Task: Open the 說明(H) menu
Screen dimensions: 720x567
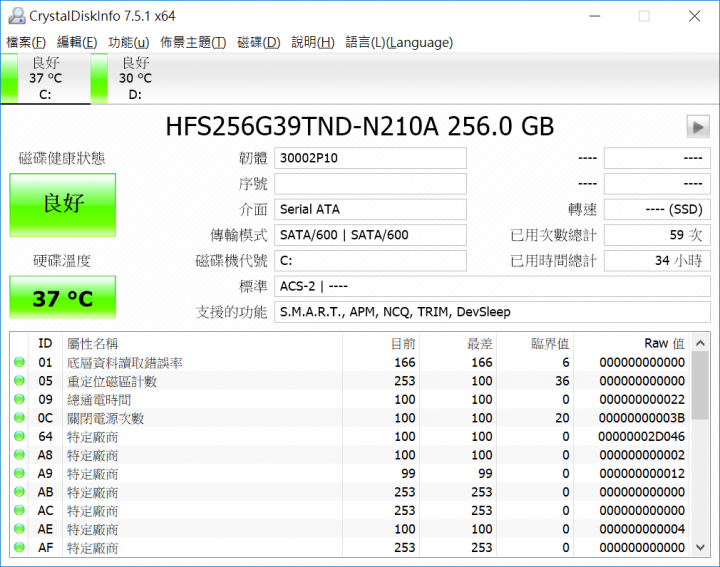Action: coord(313,43)
